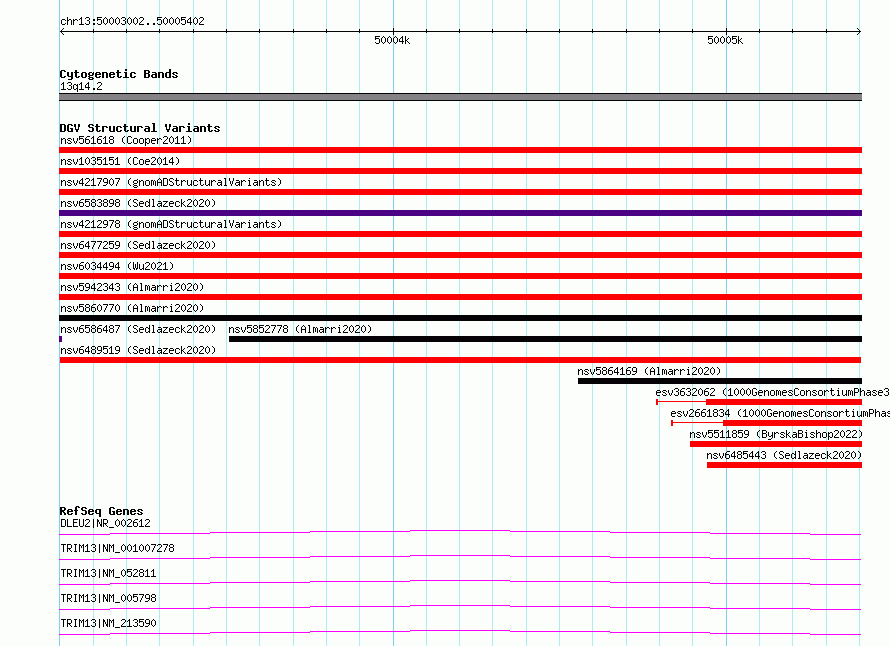Screen dimensions: 890x646
Task: Click the magenta TRIM13 NM_052811 transcript line
Action: (x=460, y=582)
